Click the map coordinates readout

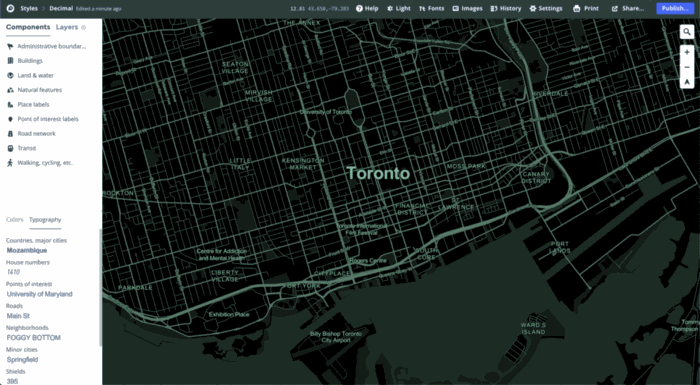tap(319, 8)
